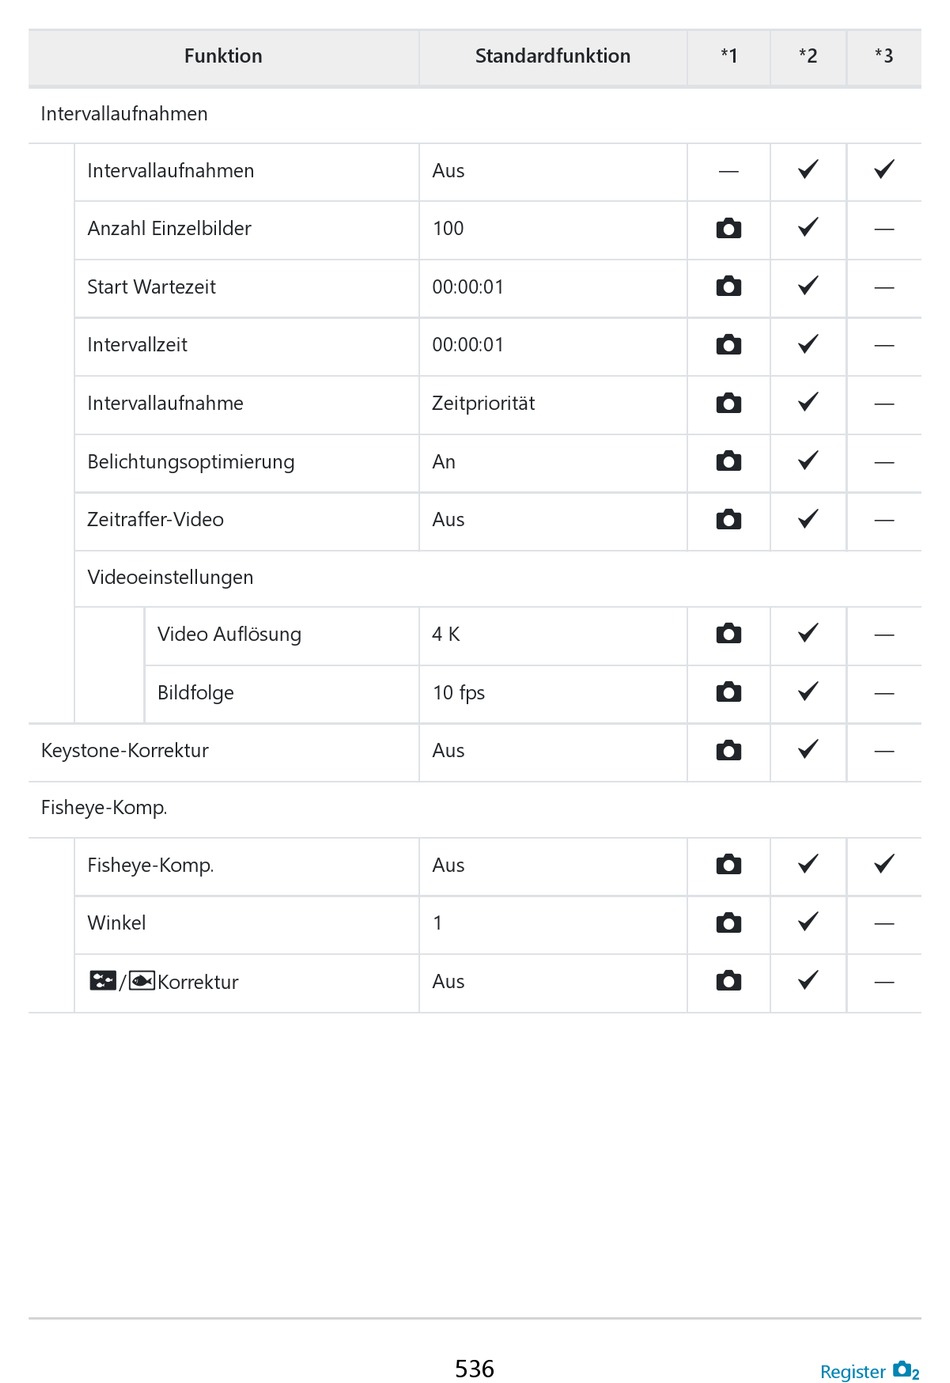Click the camera icon in Winkel row
Viewport: 950px width, 1383px height.
pos(728,922)
